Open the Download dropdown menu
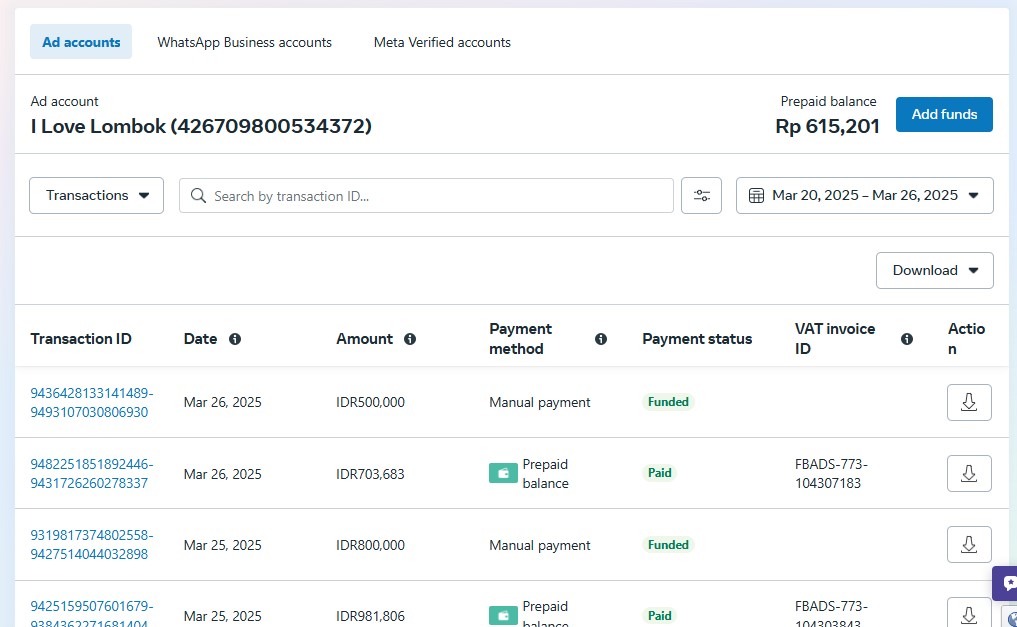 click(x=934, y=270)
